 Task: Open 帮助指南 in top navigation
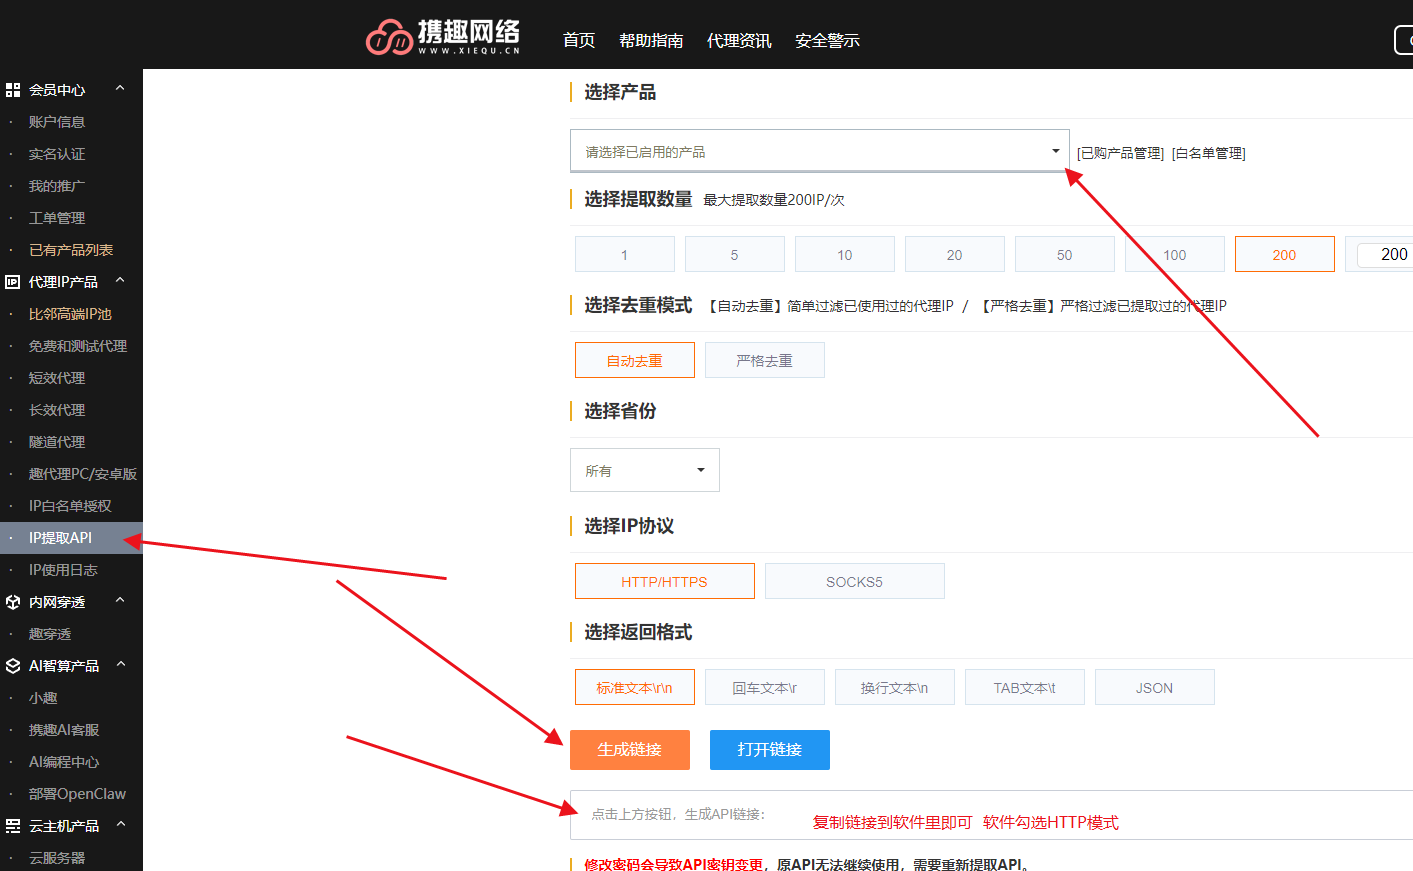651,40
